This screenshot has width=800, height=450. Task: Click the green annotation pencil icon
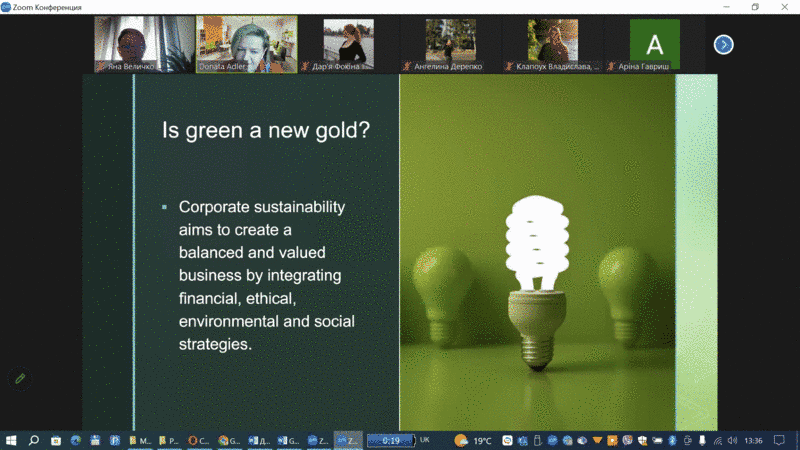[19, 379]
